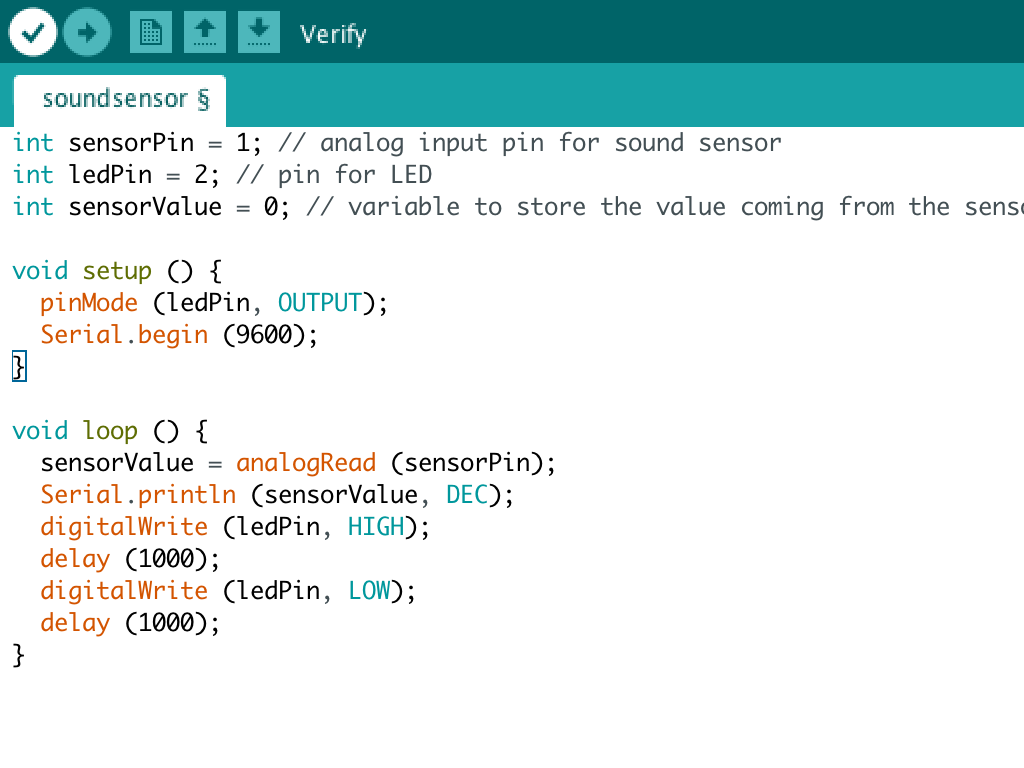Click the OUTPUT constant in setup
Viewport: 1024px width, 768px height.
click(x=319, y=303)
